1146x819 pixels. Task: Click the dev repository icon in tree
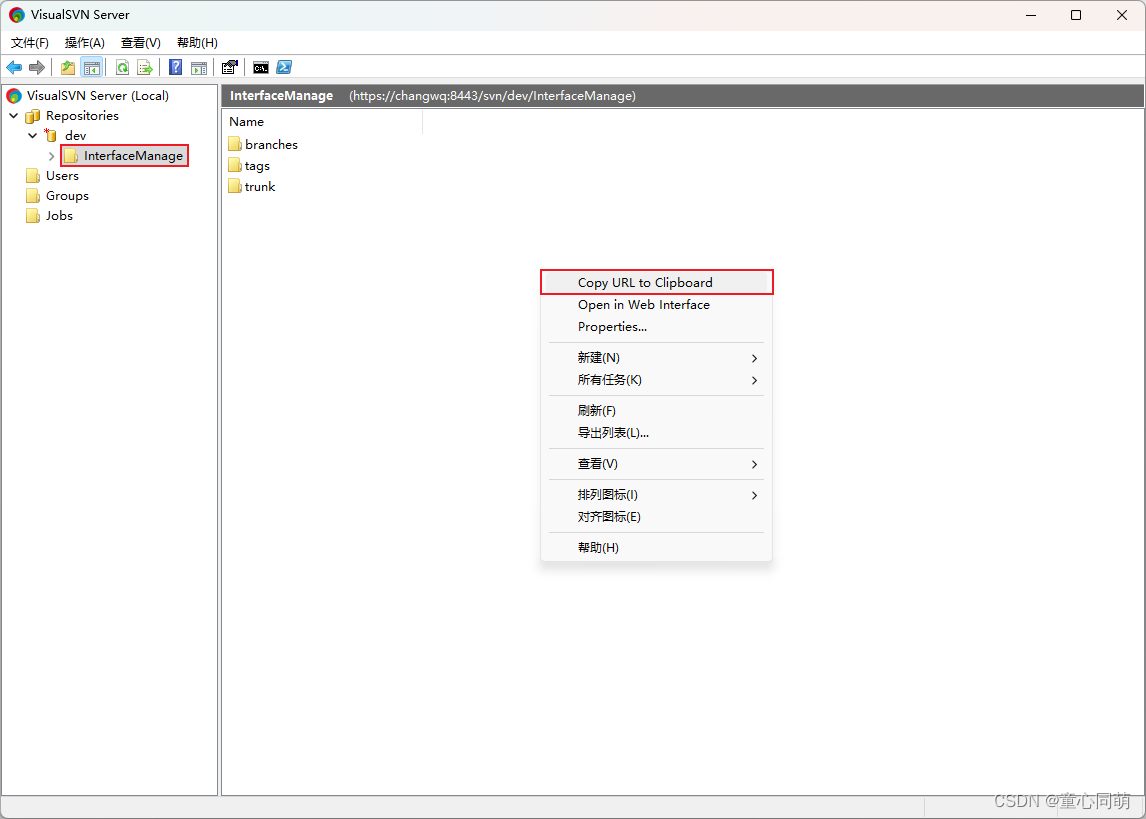coord(50,135)
